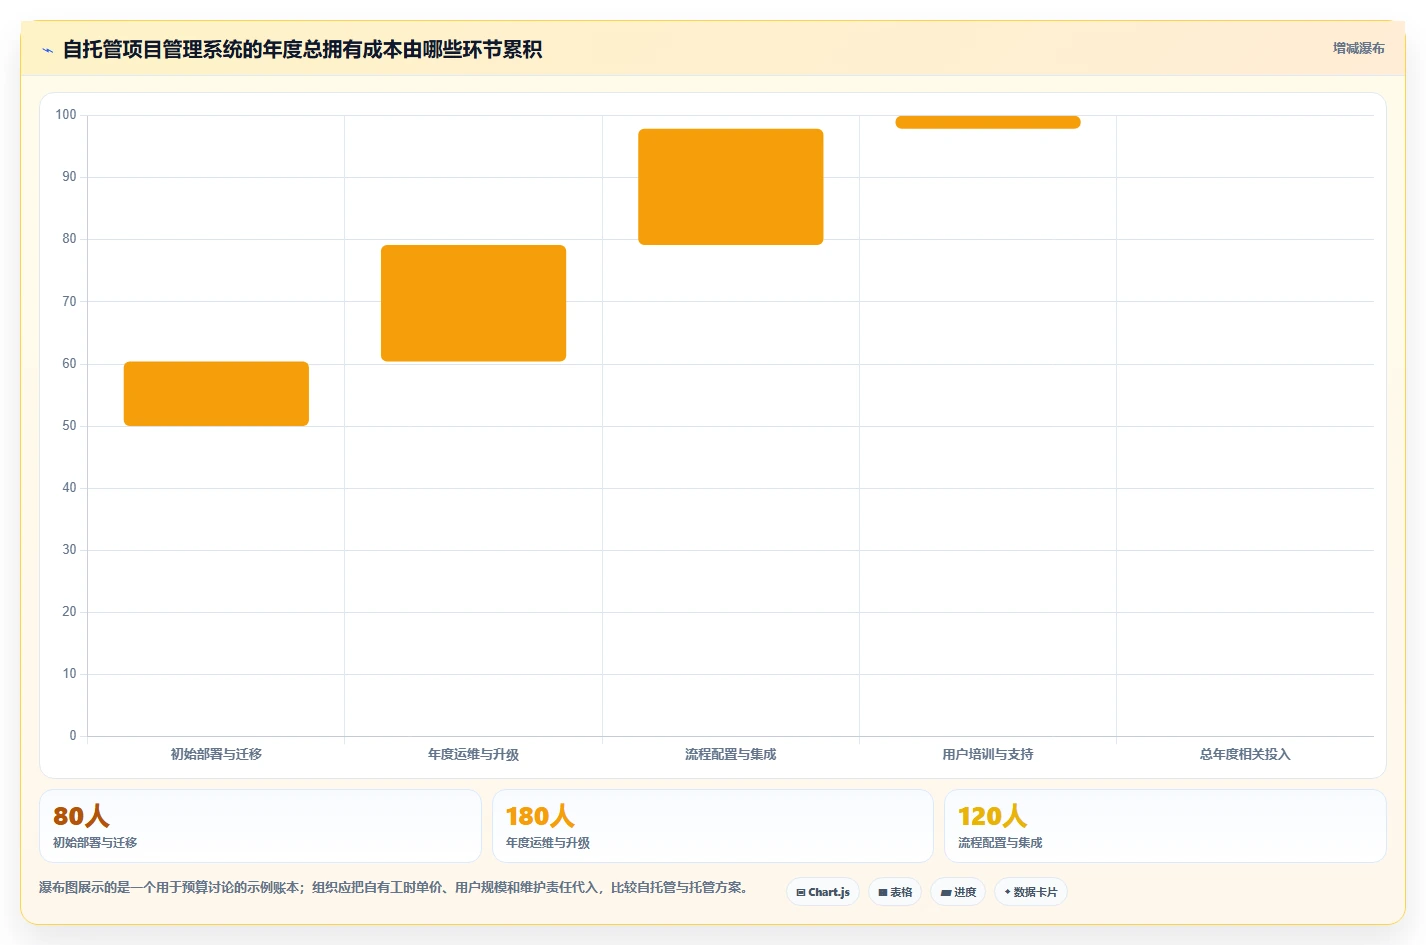The width and height of the screenshot is (1426, 945).
Task: Click the x-axis label 总年度相关投入
Action: [1245, 754]
